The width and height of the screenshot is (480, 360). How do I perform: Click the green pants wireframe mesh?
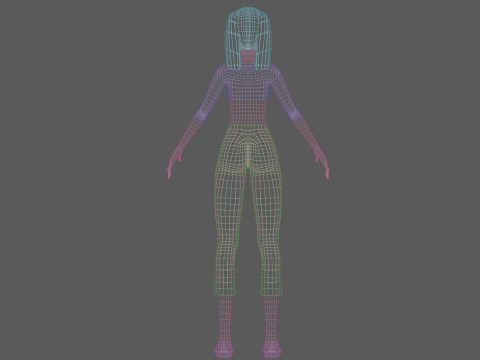(248, 210)
